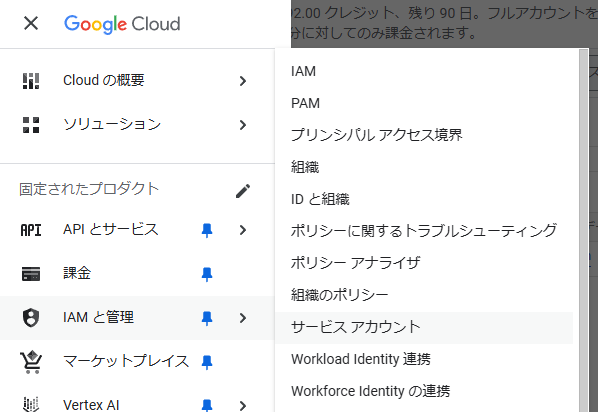Image resolution: width=598 pixels, height=412 pixels.
Task: Open サービス アカウント submenu entry
Action: (x=424, y=327)
